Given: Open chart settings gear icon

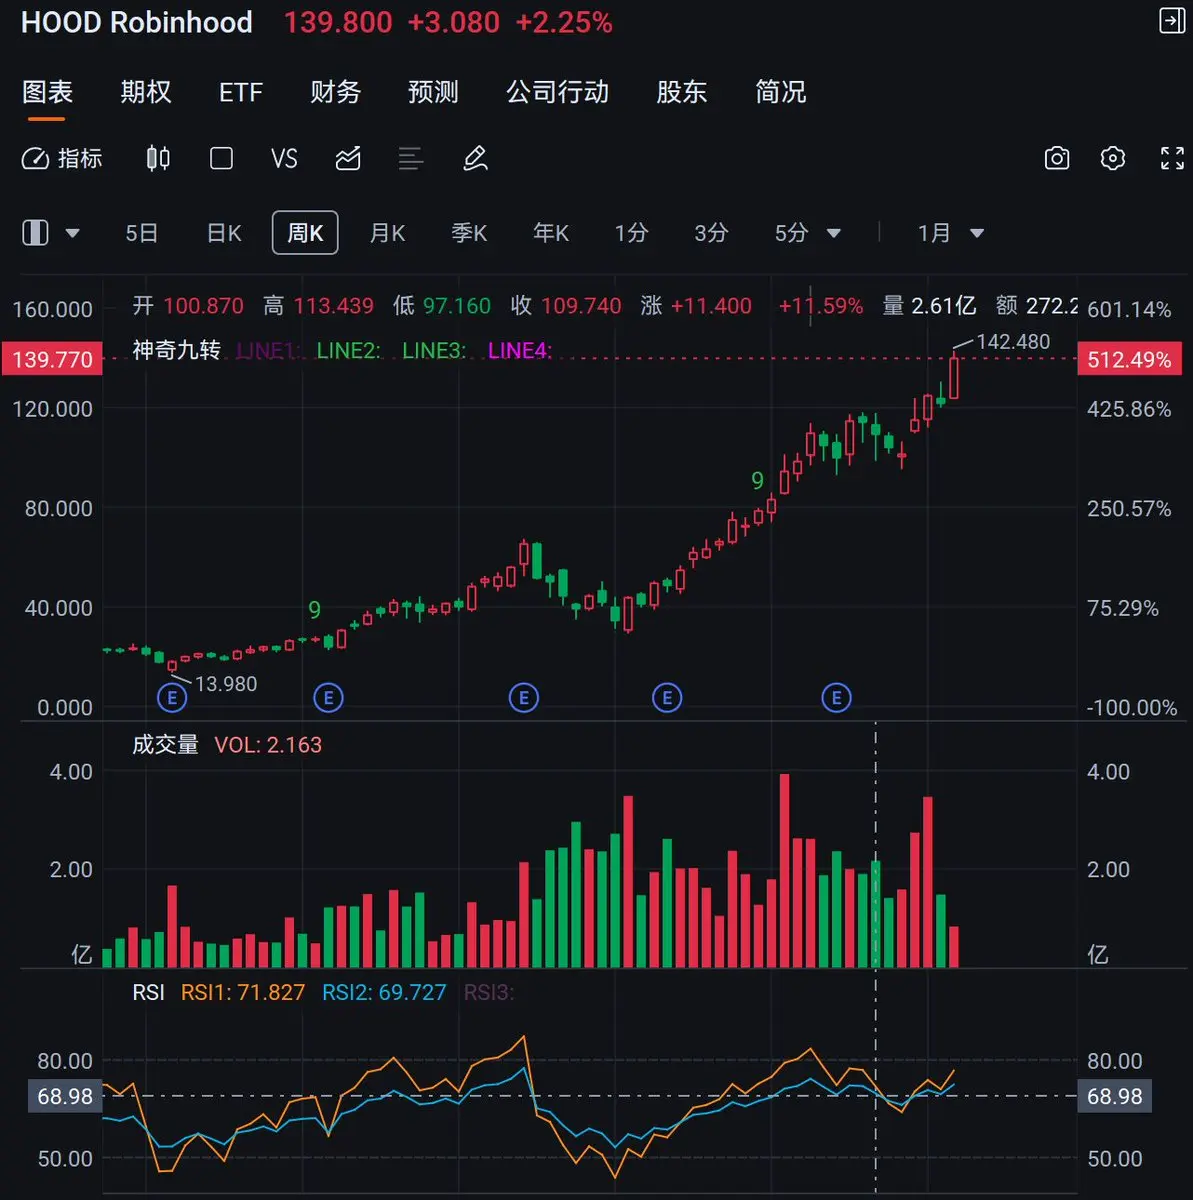Looking at the screenshot, I should click(x=1113, y=158).
